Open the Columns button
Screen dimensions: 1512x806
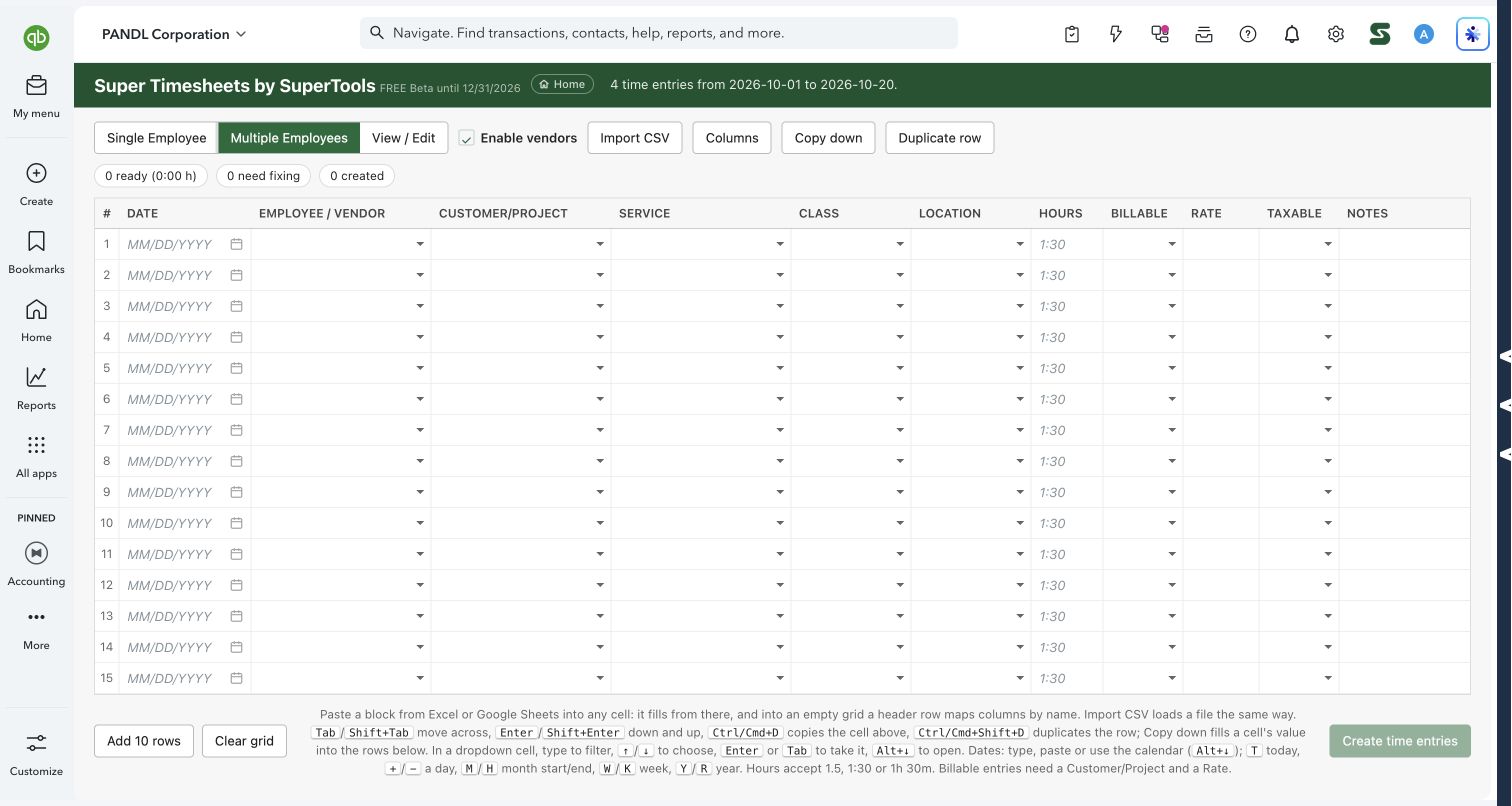[732, 138]
